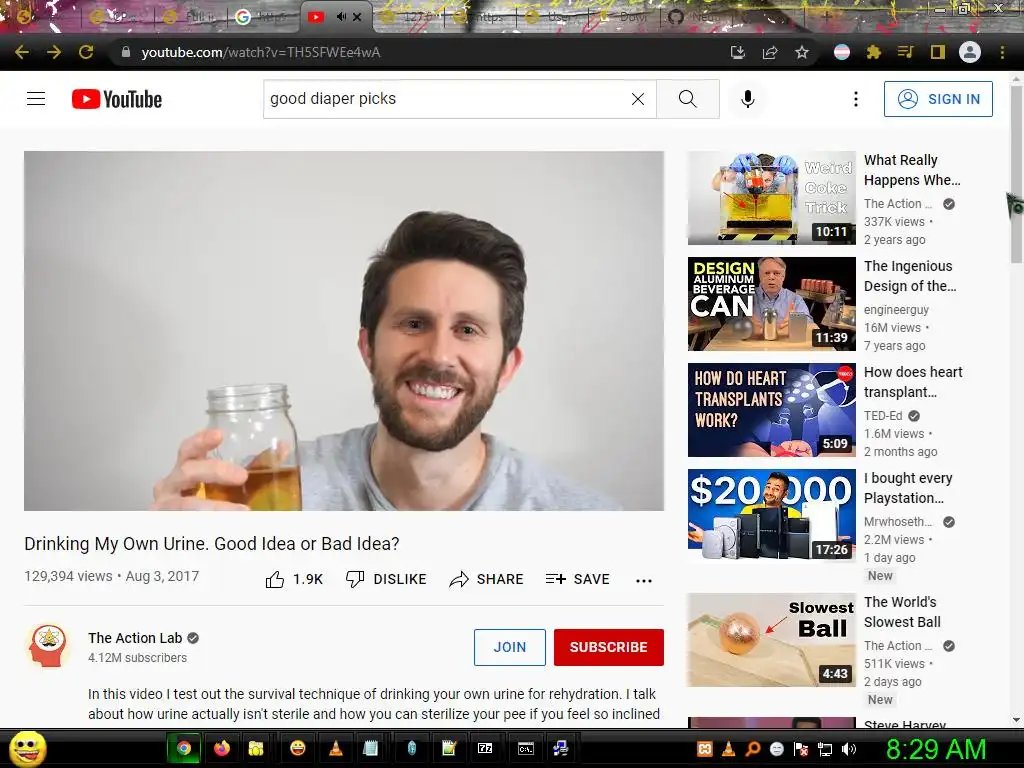This screenshot has width=1024, height=768.
Task: Close the active YouTube tab
Action: coord(357,17)
